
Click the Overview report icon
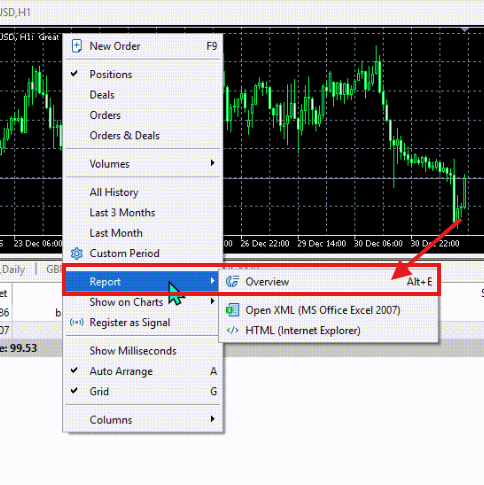(232, 282)
